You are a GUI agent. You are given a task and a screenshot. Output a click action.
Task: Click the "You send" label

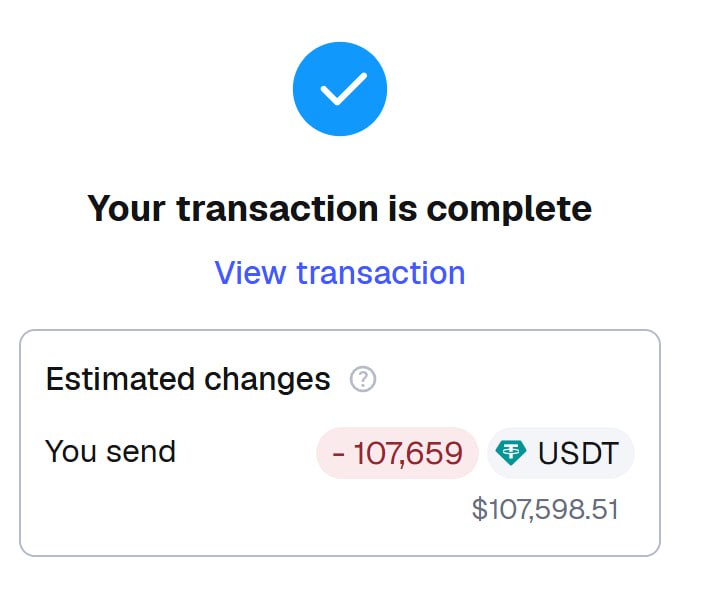click(x=110, y=451)
